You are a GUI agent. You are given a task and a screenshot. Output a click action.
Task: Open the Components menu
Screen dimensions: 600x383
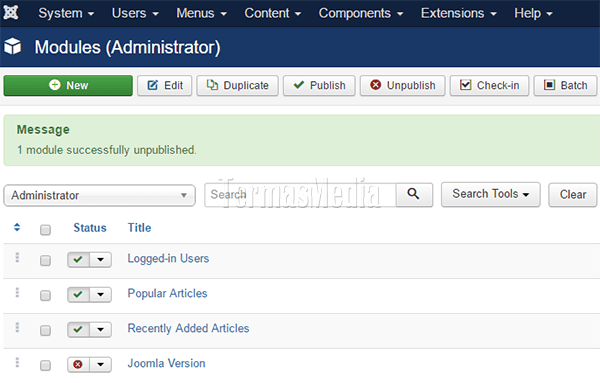pyautogui.click(x=361, y=13)
